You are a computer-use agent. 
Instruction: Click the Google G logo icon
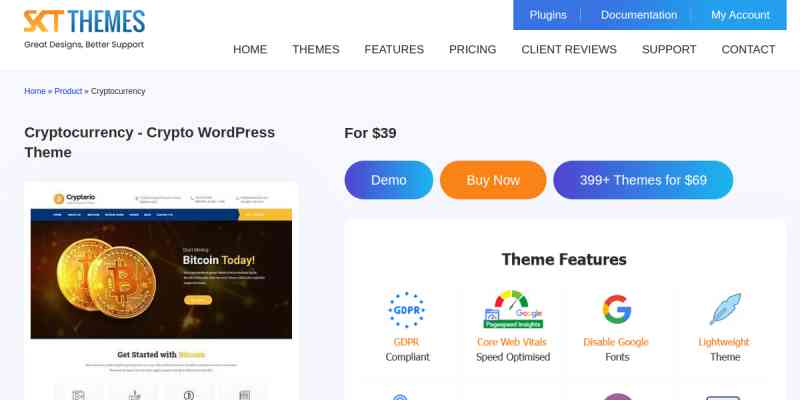pyautogui.click(x=616, y=309)
